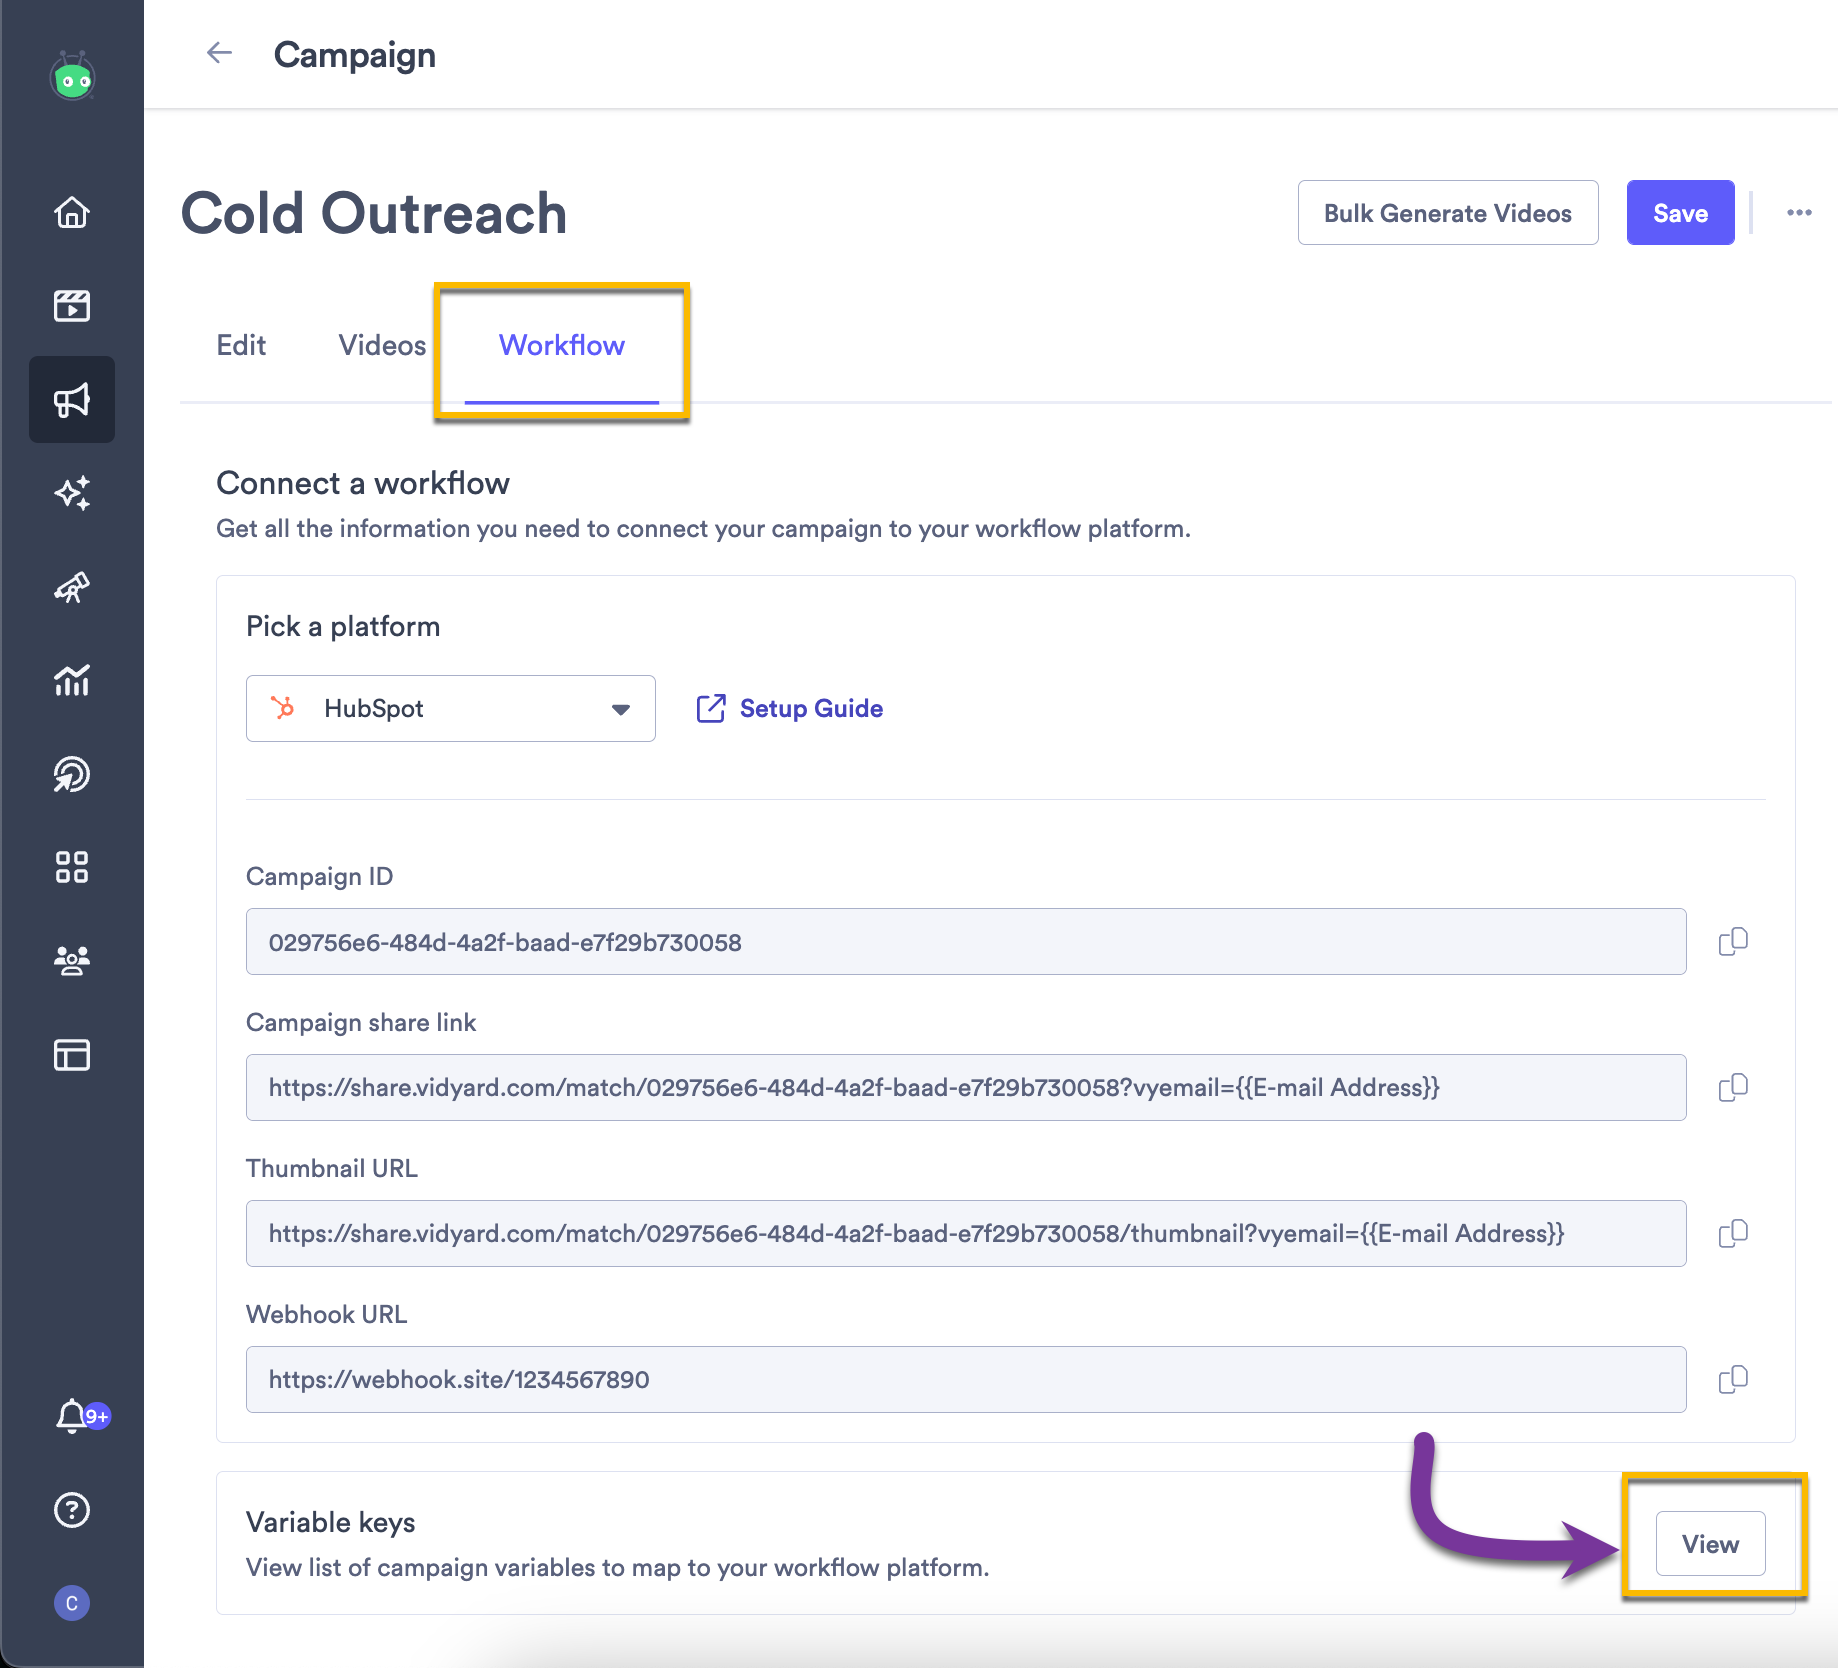Open the help question mark icon
The image size is (1838, 1668).
click(x=72, y=1510)
